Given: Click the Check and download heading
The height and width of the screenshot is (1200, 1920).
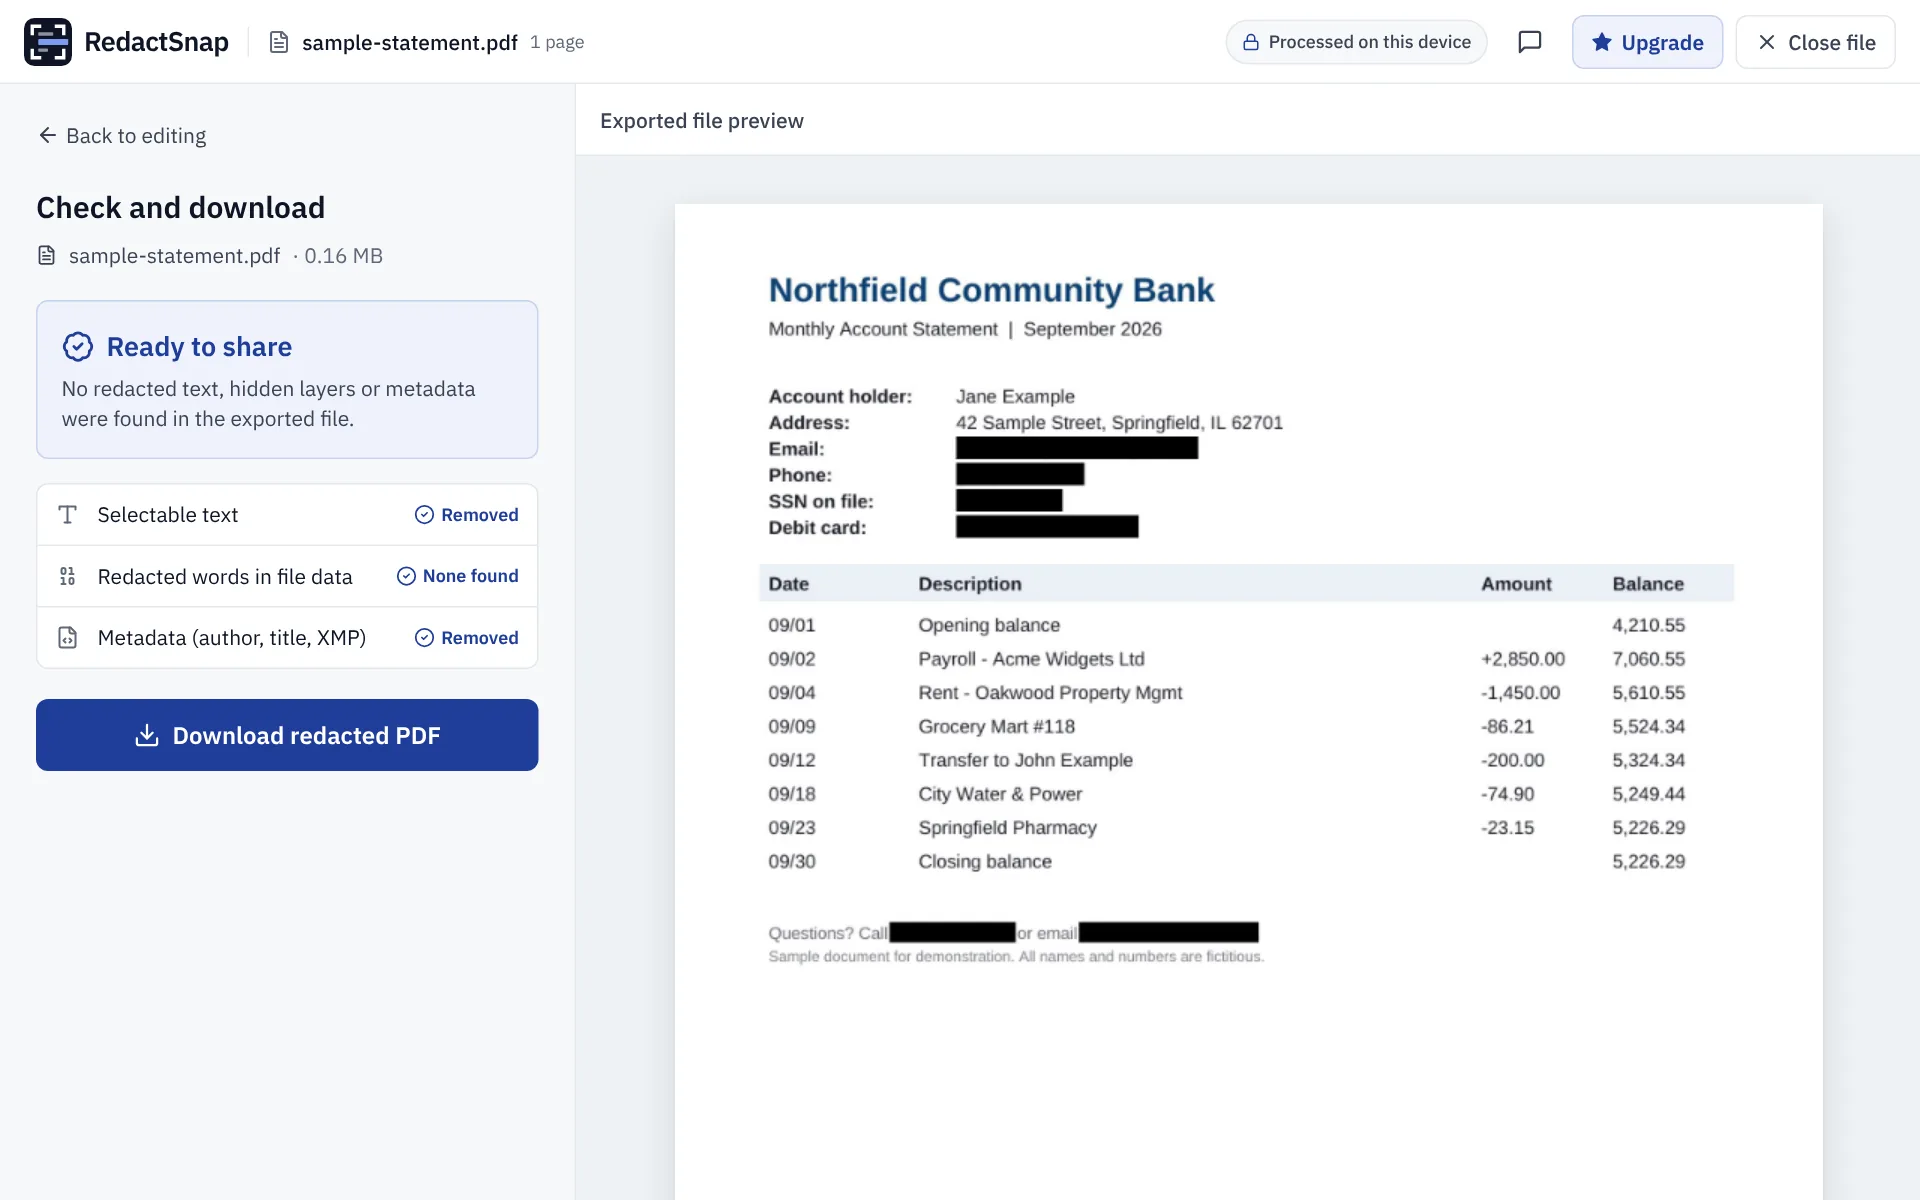Looking at the screenshot, I should (x=181, y=208).
